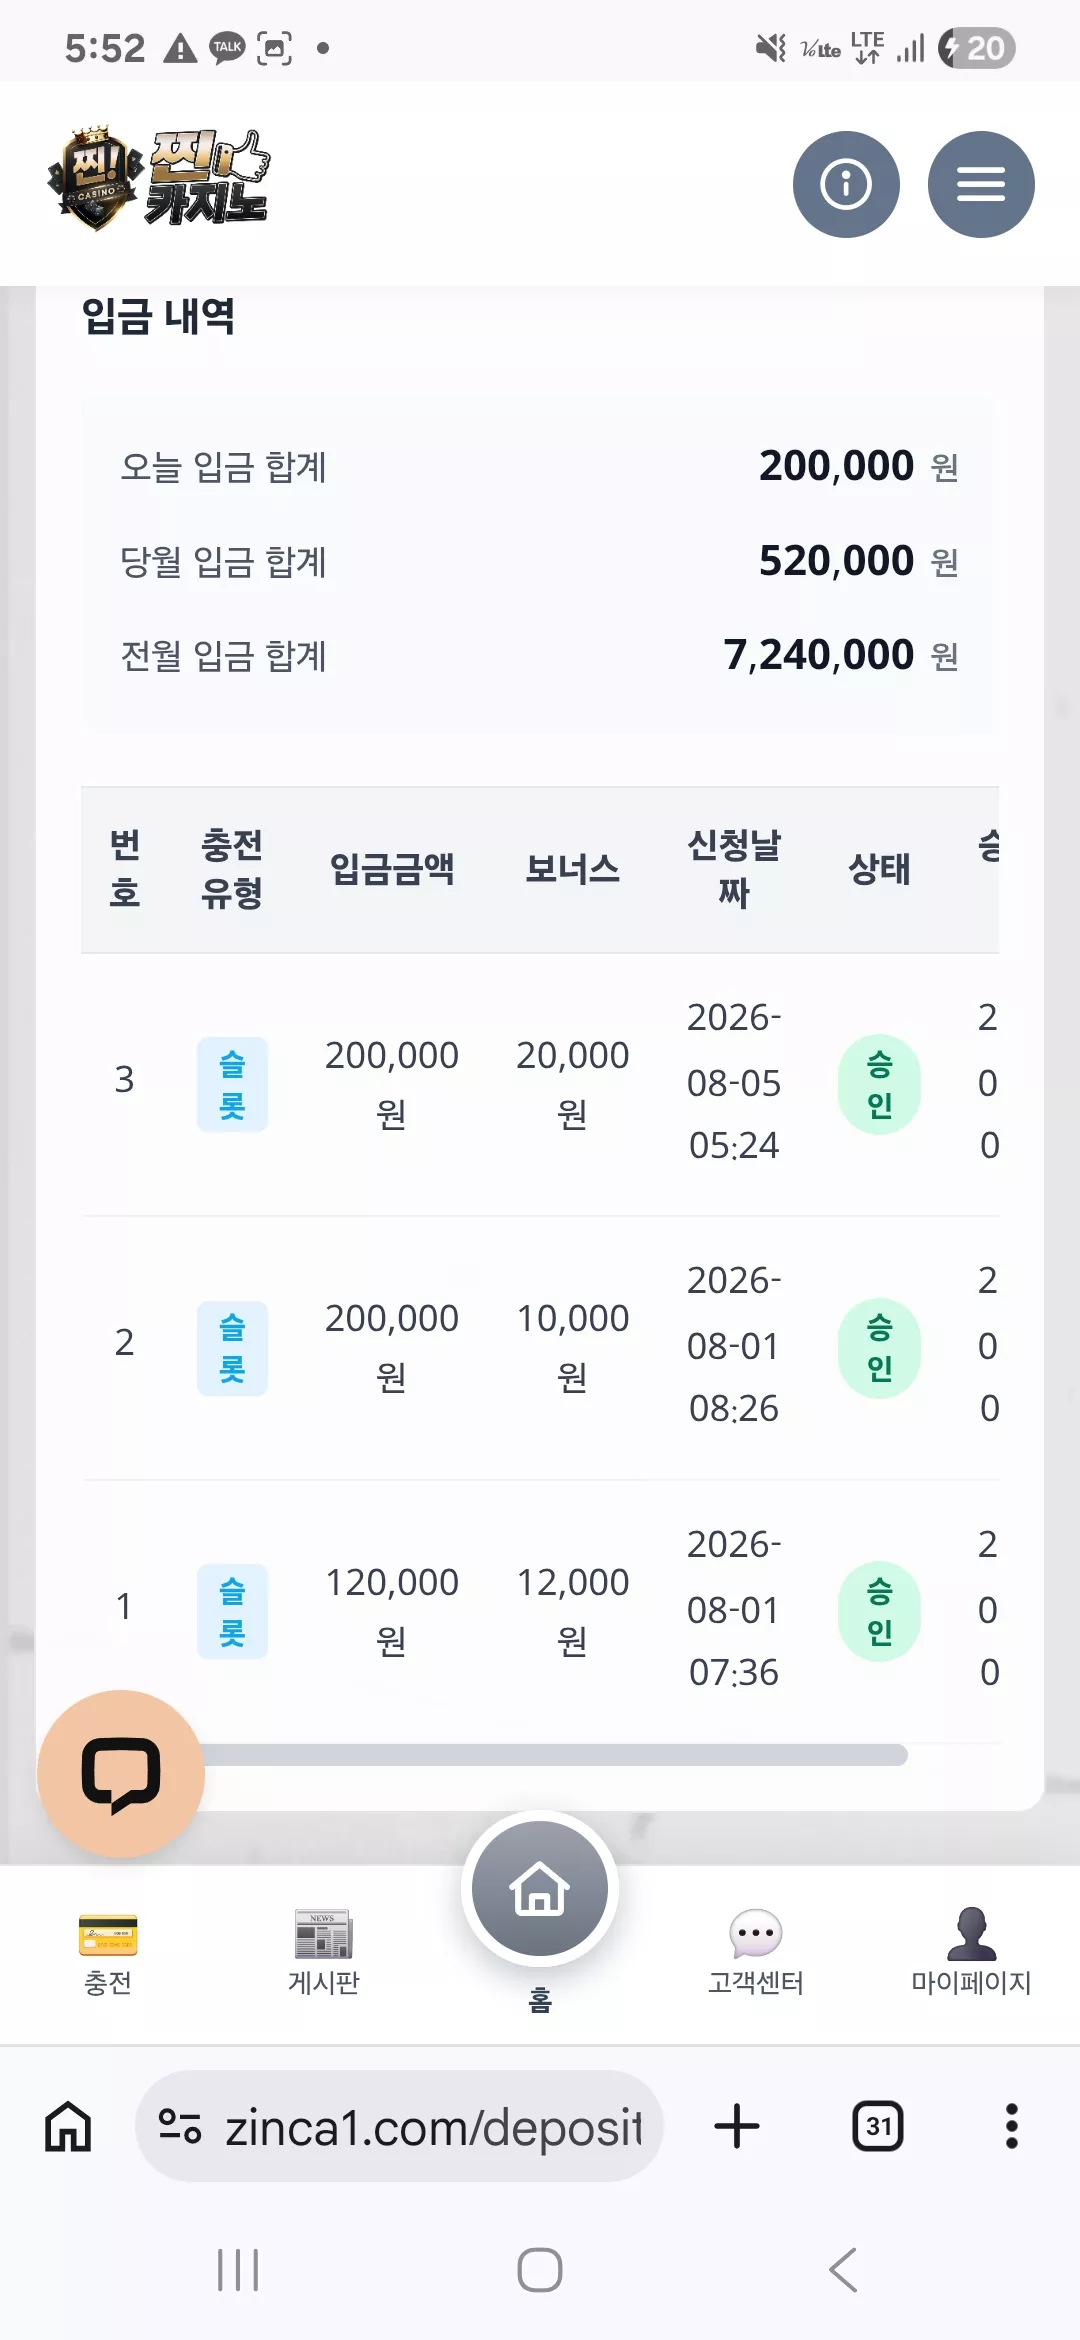Focus the zinca1.com/deposit address bar
The image size is (1080, 2340).
coord(399,2126)
